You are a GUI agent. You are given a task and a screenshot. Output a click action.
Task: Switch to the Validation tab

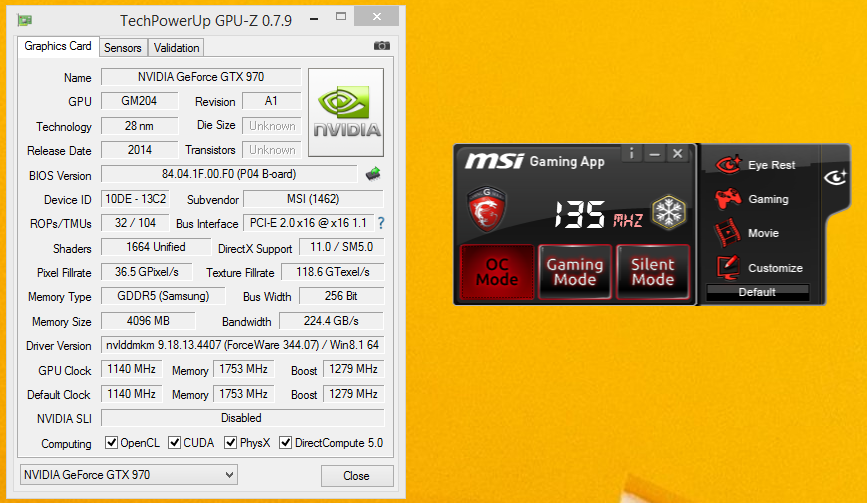(176, 48)
